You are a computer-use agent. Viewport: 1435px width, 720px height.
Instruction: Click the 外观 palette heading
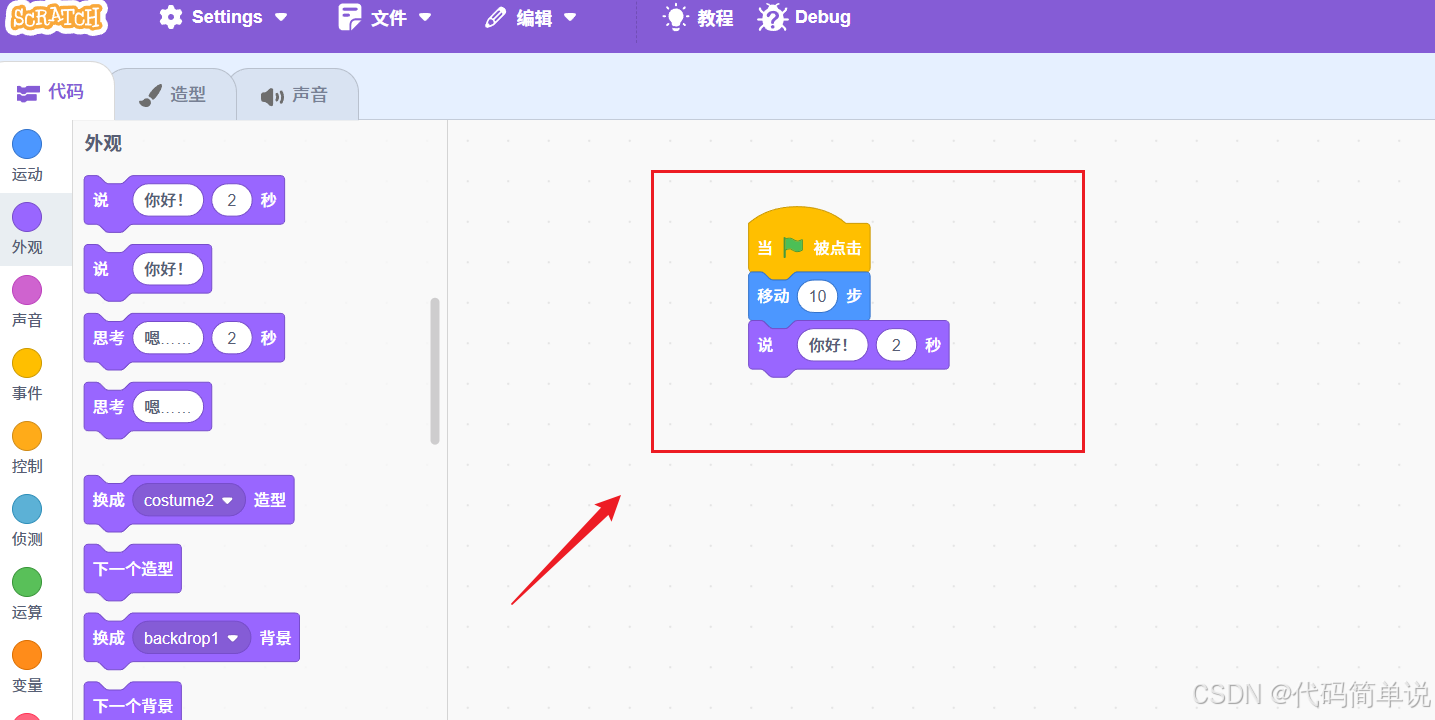point(104,143)
